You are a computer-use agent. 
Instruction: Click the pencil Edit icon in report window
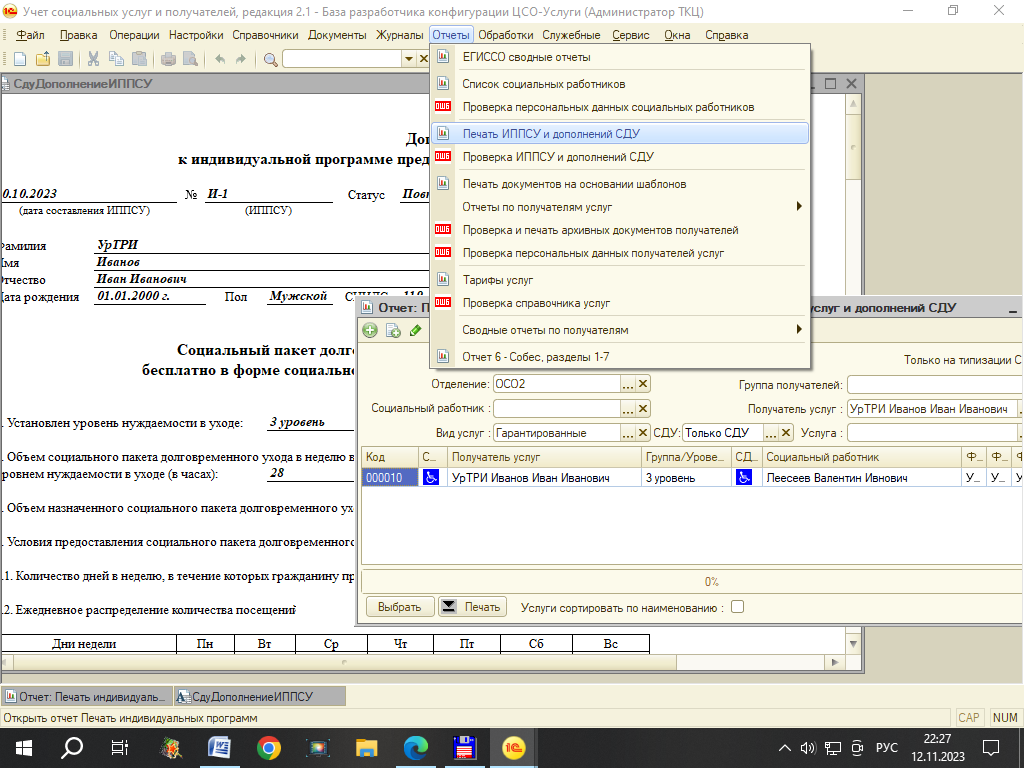416,331
